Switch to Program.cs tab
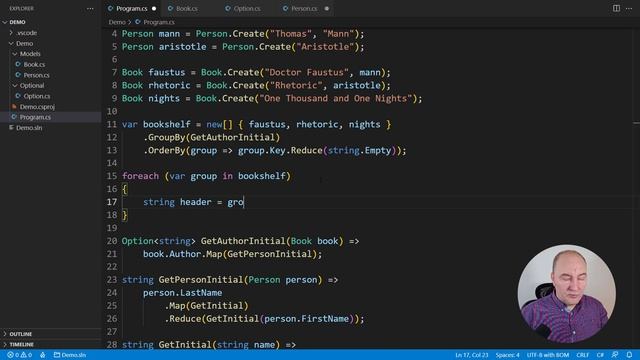Image resolution: width=640 pixels, height=360 pixels. tap(131, 9)
